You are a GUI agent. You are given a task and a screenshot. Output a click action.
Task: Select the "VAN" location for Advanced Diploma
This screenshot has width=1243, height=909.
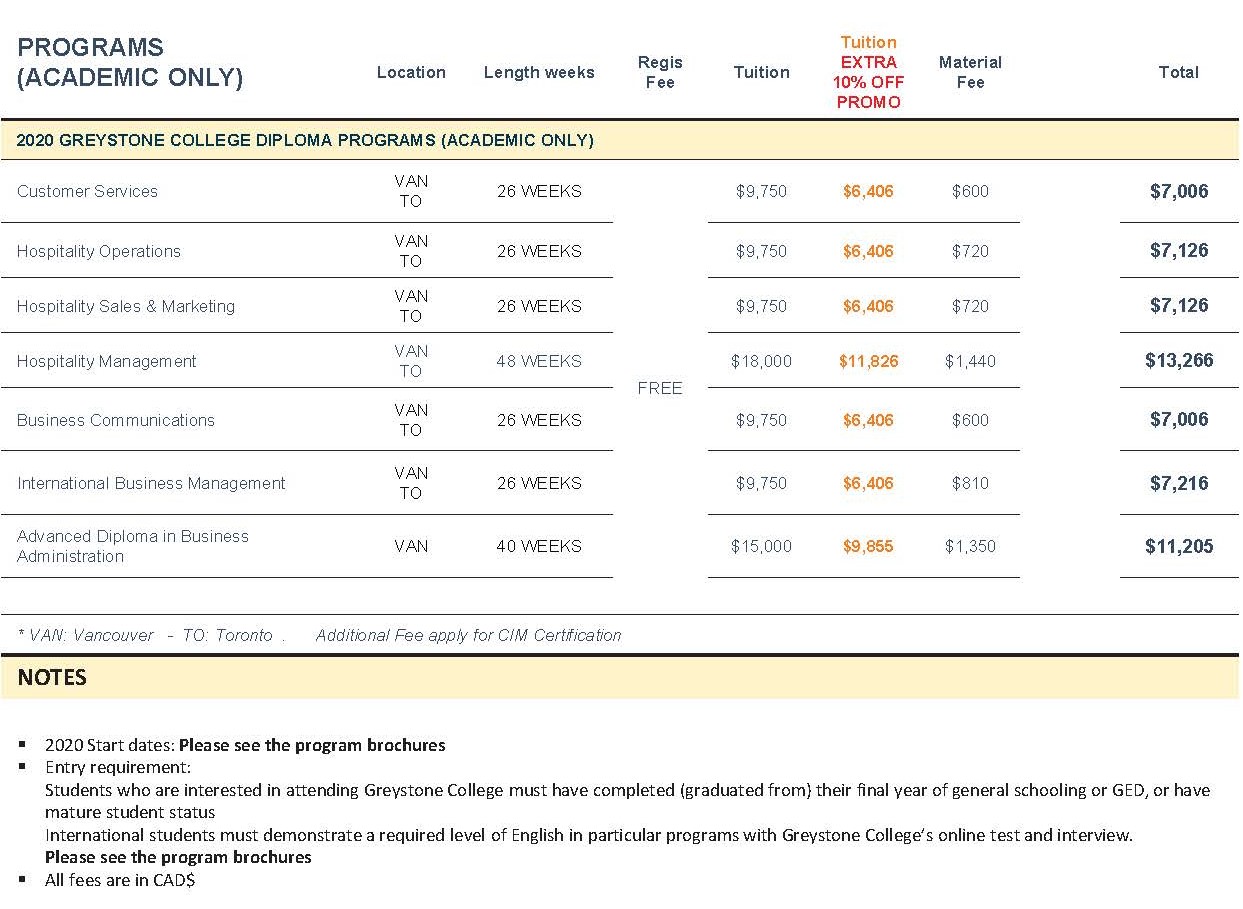(x=411, y=546)
